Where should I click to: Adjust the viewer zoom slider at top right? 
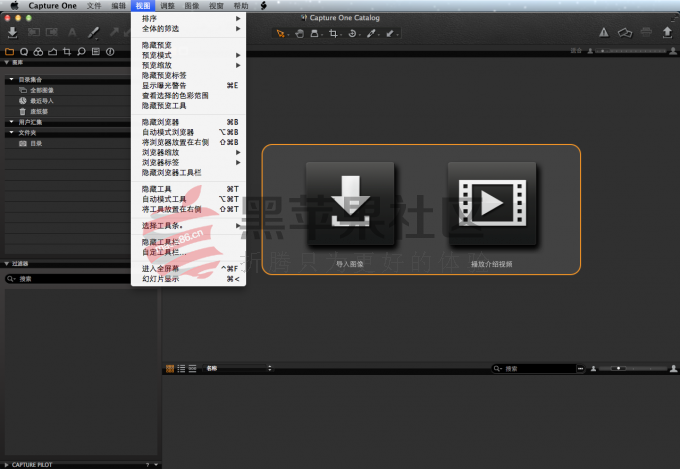[631, 51]
